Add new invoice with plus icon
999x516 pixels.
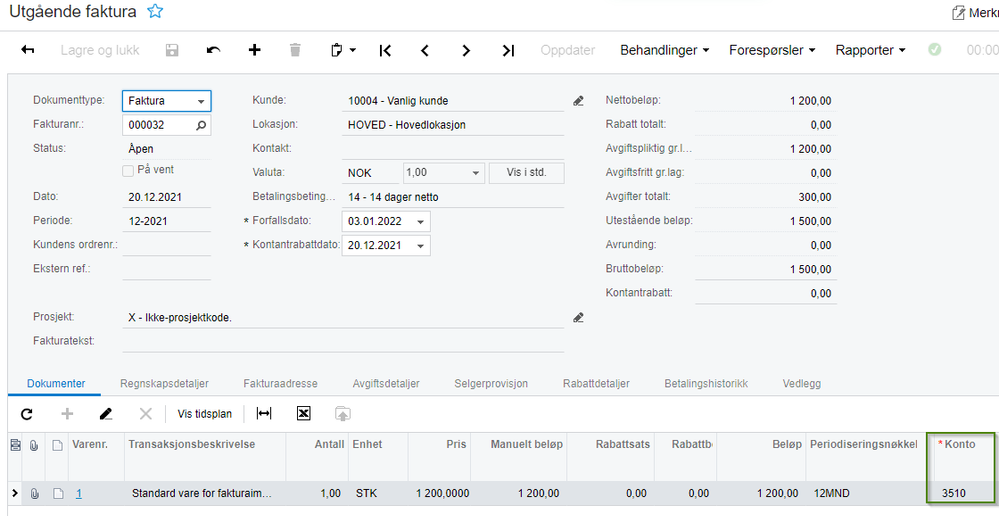point(254,50)
